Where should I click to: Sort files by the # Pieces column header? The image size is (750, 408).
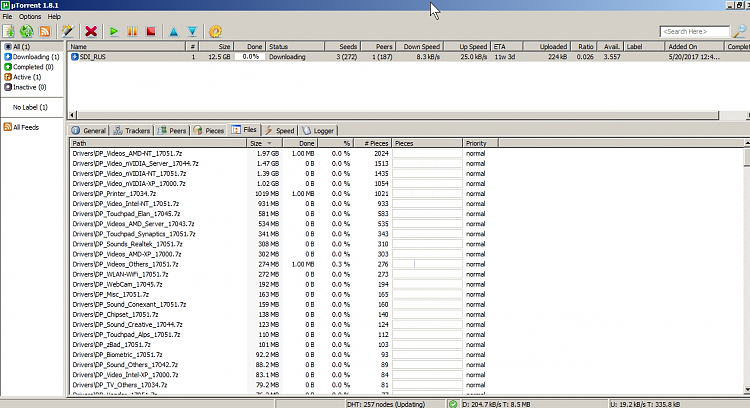[x=373, y=143]
